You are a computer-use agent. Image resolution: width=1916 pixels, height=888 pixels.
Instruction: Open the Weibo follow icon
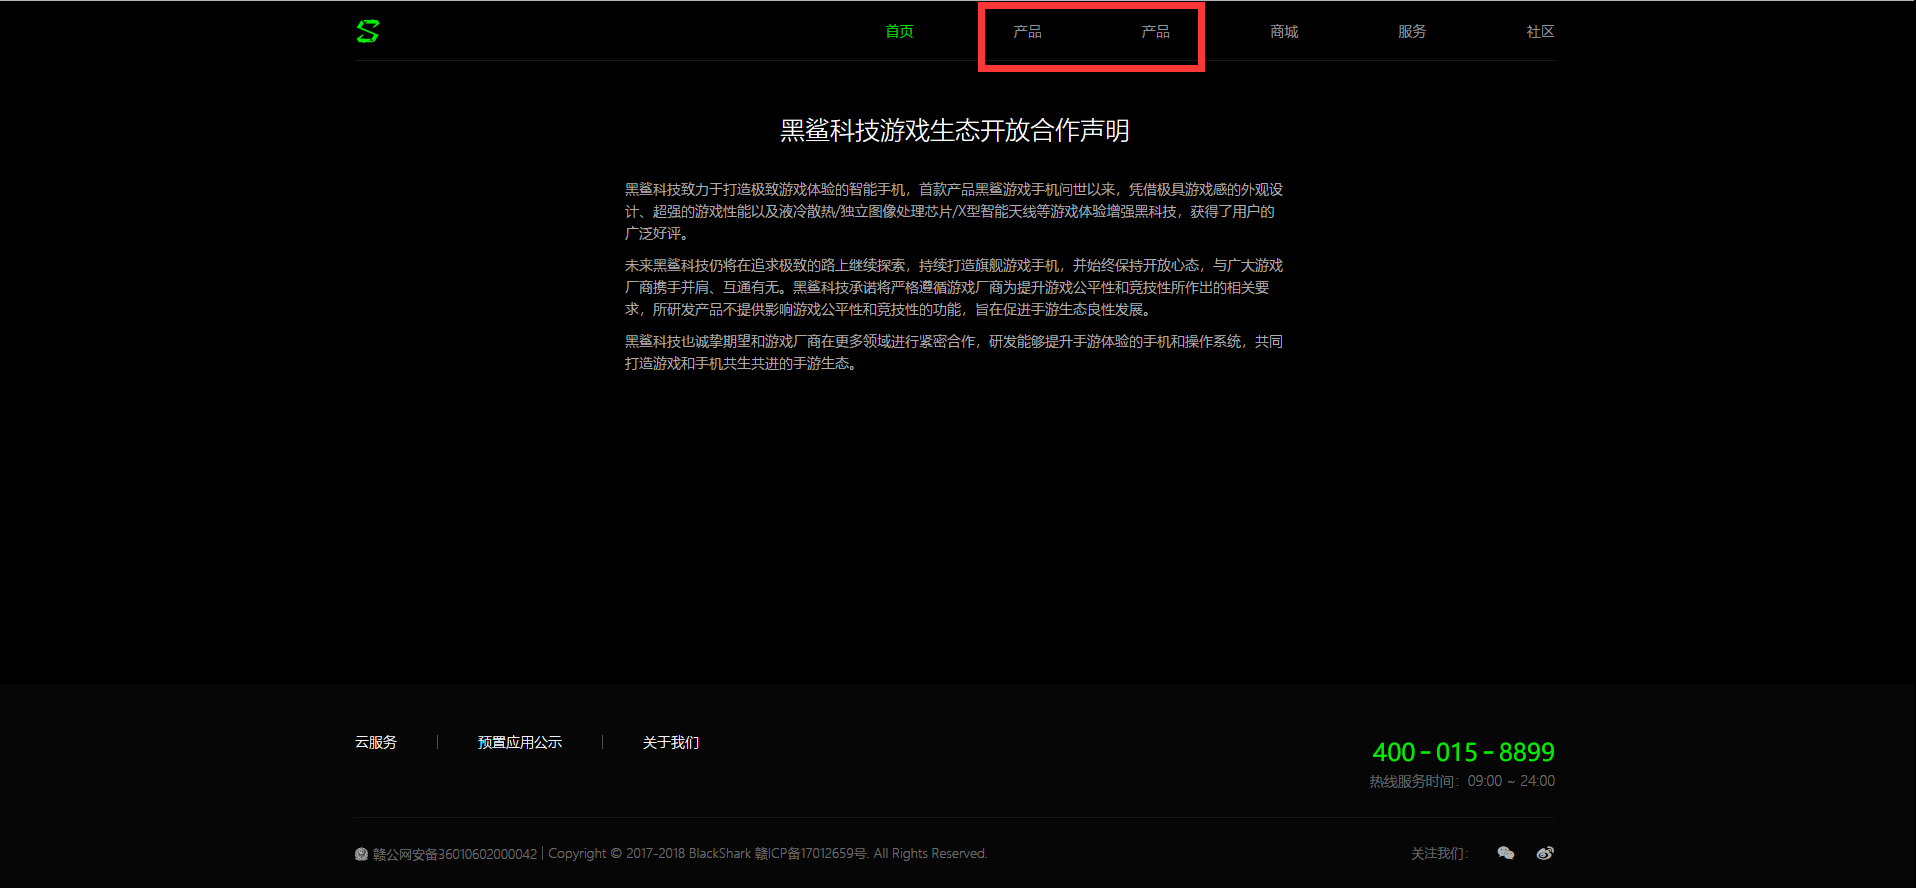[1545, 853]
